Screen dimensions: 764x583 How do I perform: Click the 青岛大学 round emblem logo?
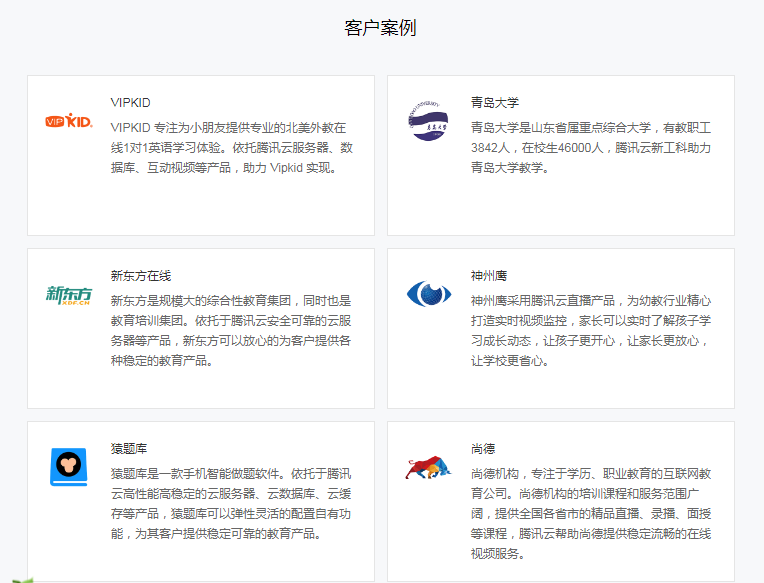coord(428,121)
